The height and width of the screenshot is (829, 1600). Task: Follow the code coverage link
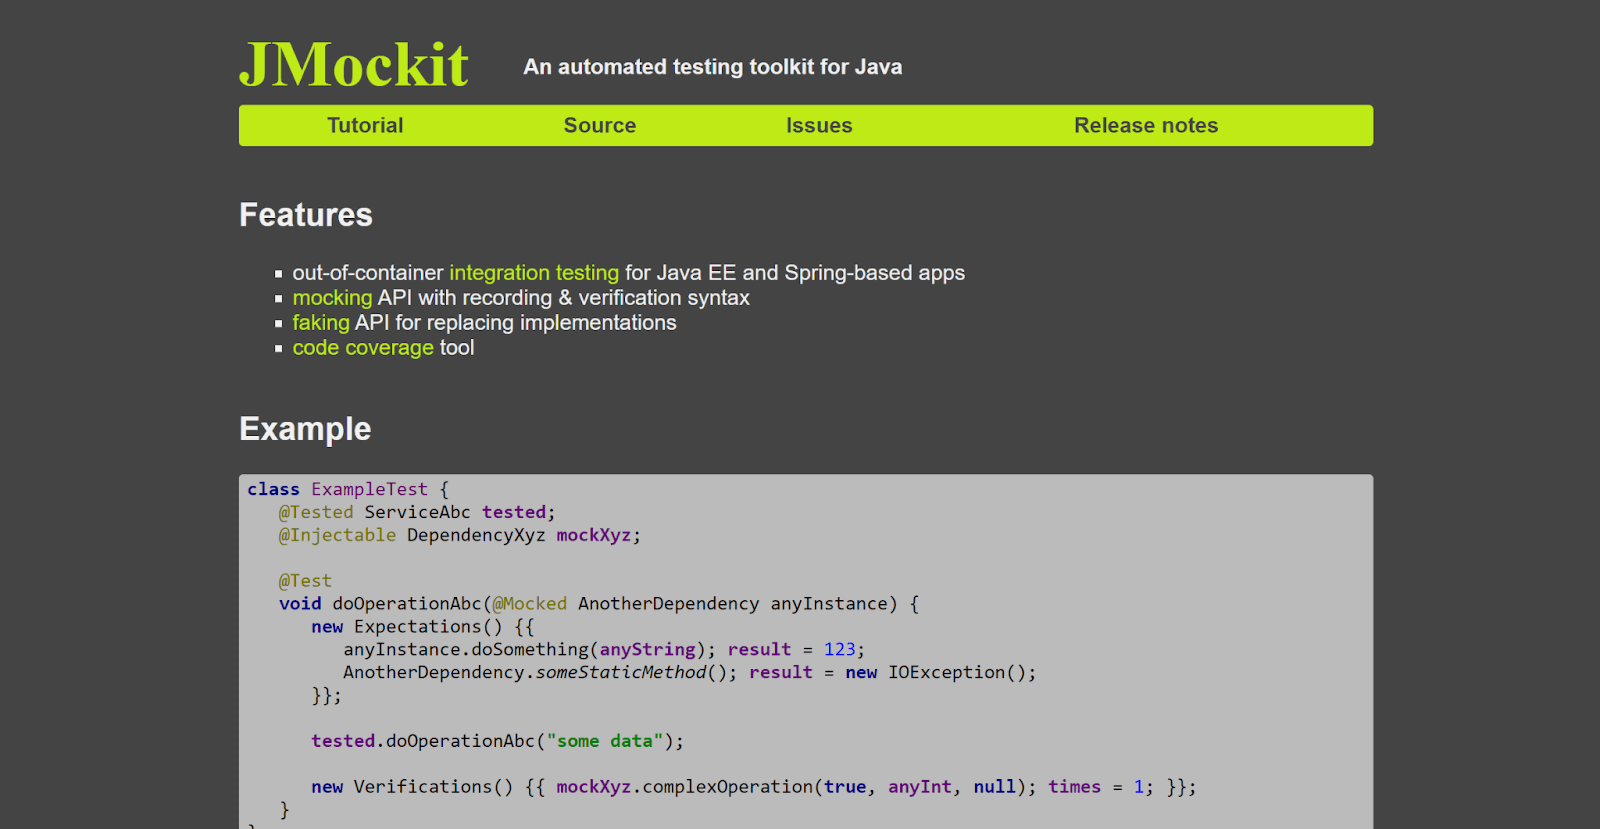363,347
